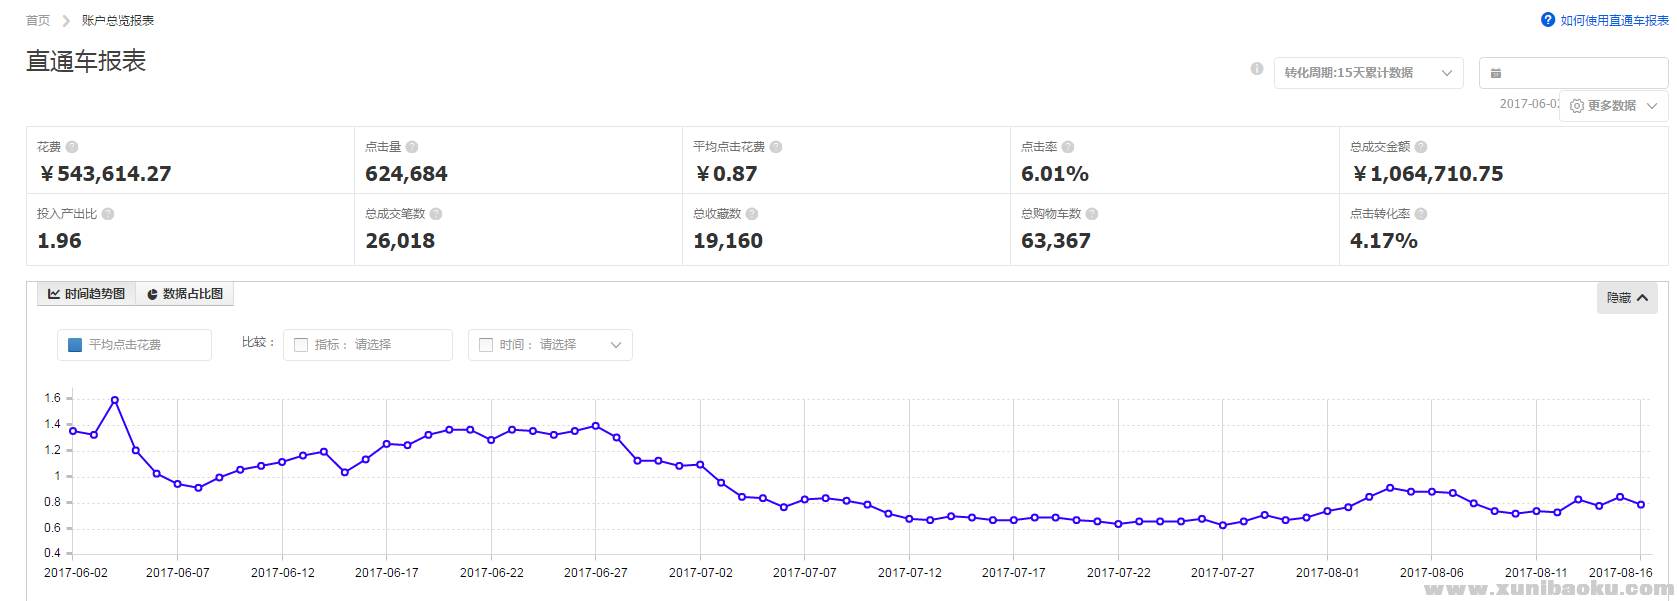This screenshot has height=601, width=1677.
Task: Open the help tooltip for 点击率
Action: click(x=1068, y=147)
